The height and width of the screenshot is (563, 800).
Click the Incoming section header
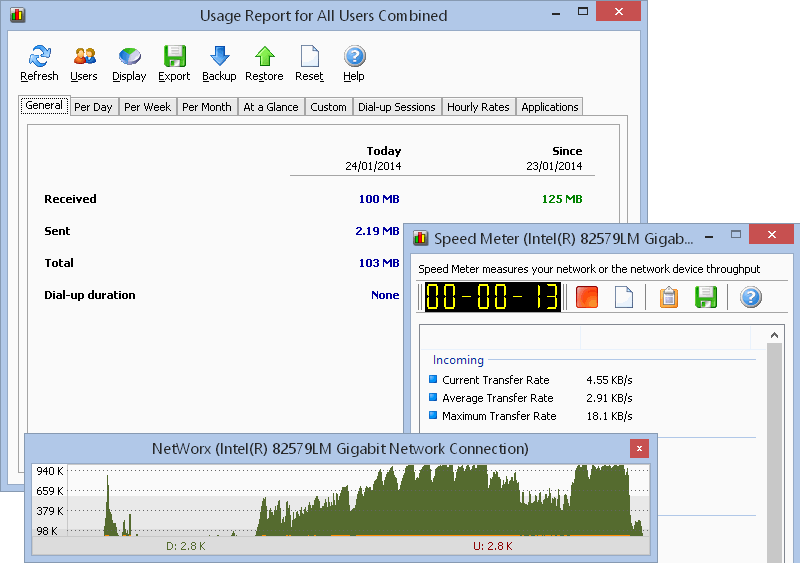(x=458, y=360)
